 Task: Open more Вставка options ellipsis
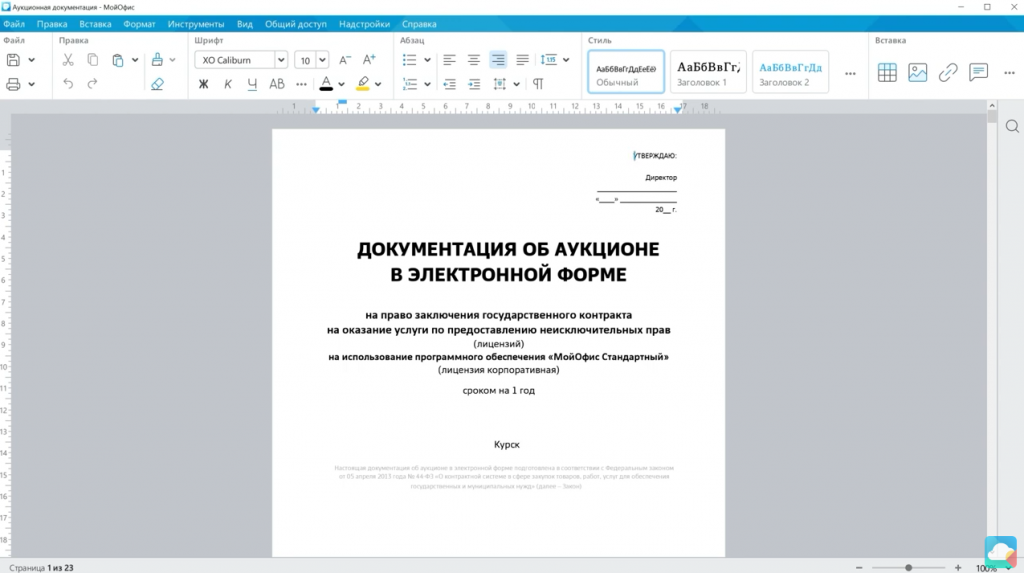(1010, 73)
